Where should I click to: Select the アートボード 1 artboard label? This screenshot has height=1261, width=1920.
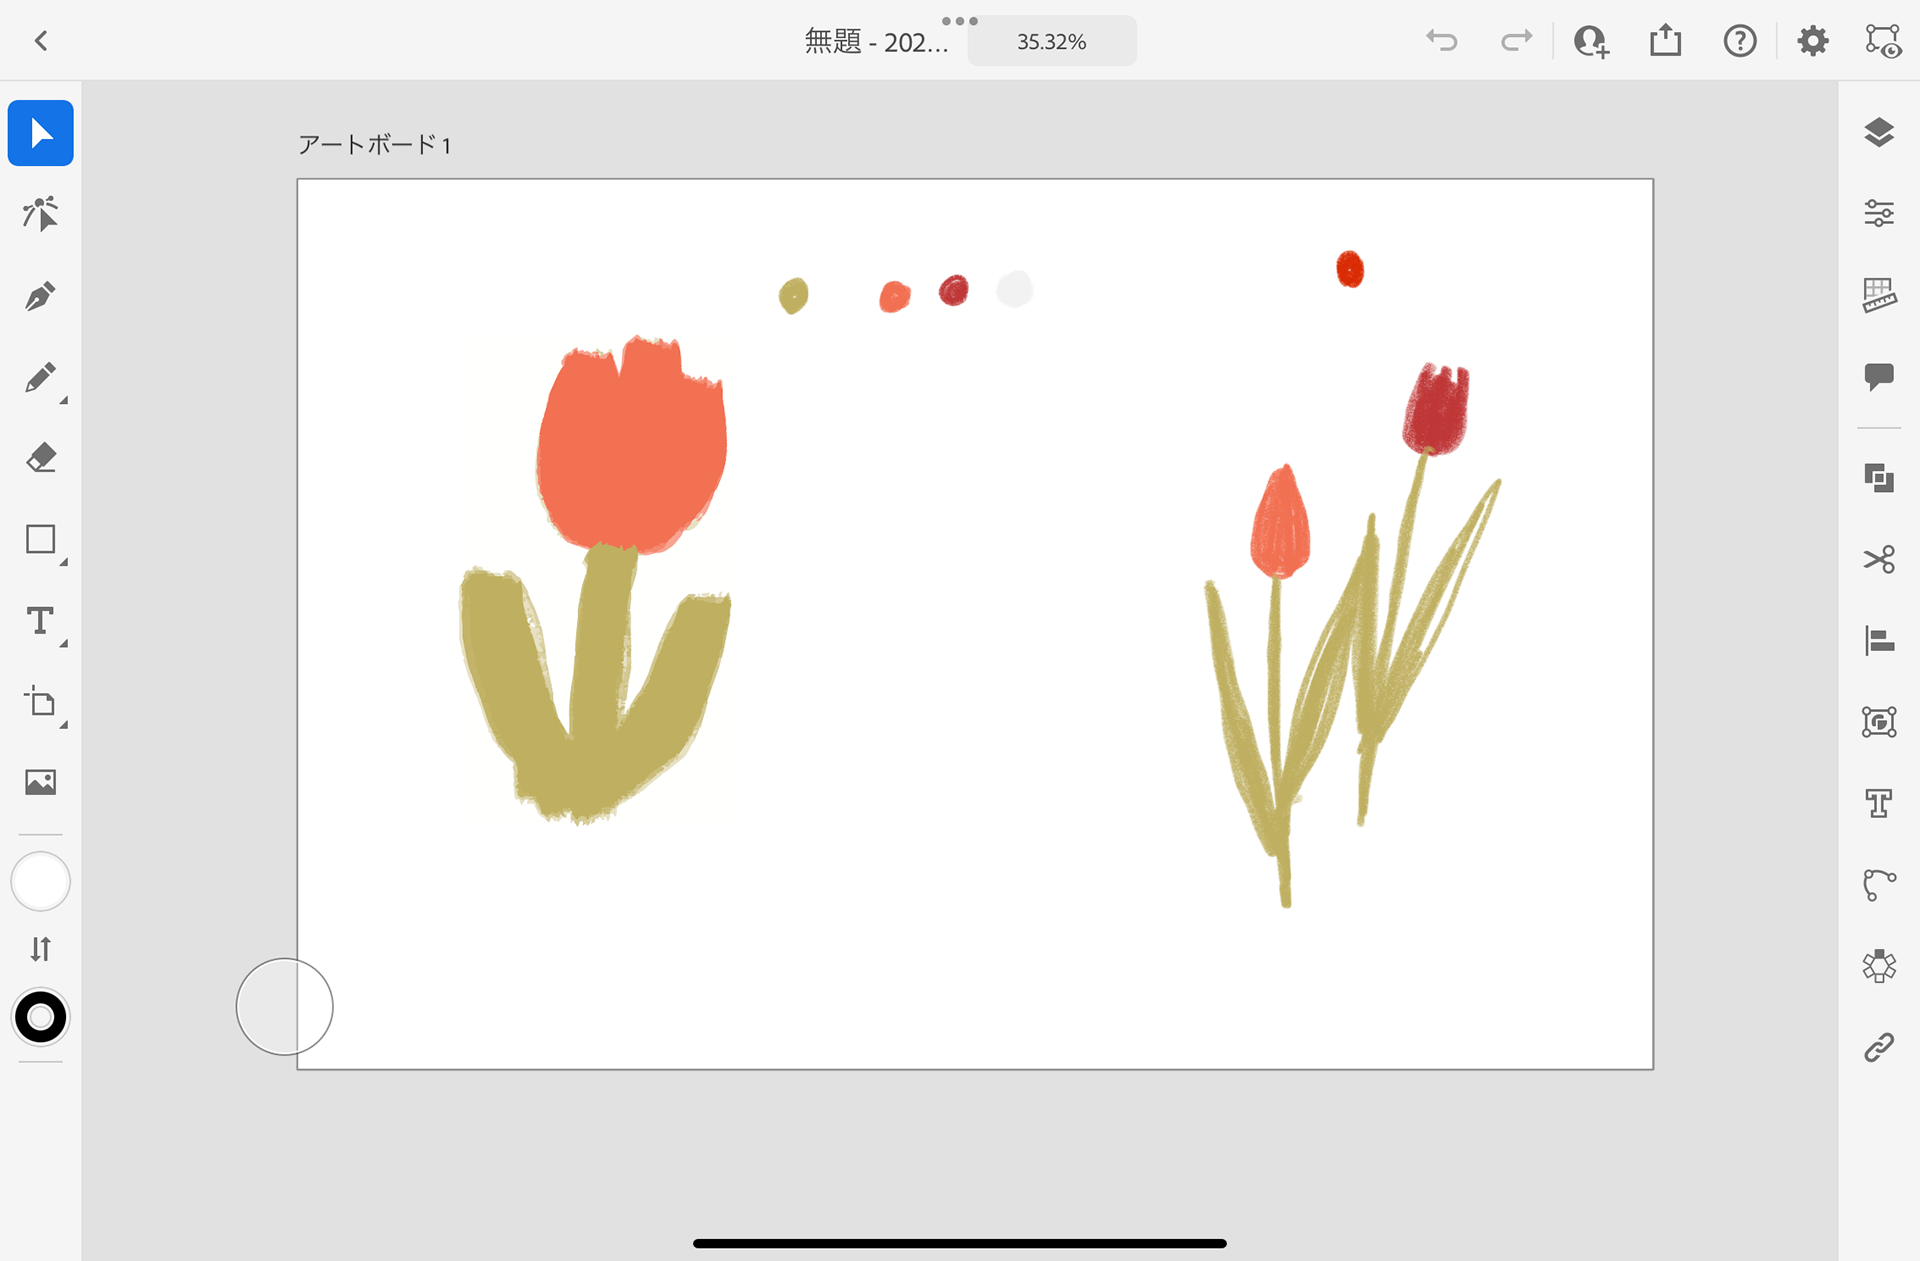pos(374,145)
